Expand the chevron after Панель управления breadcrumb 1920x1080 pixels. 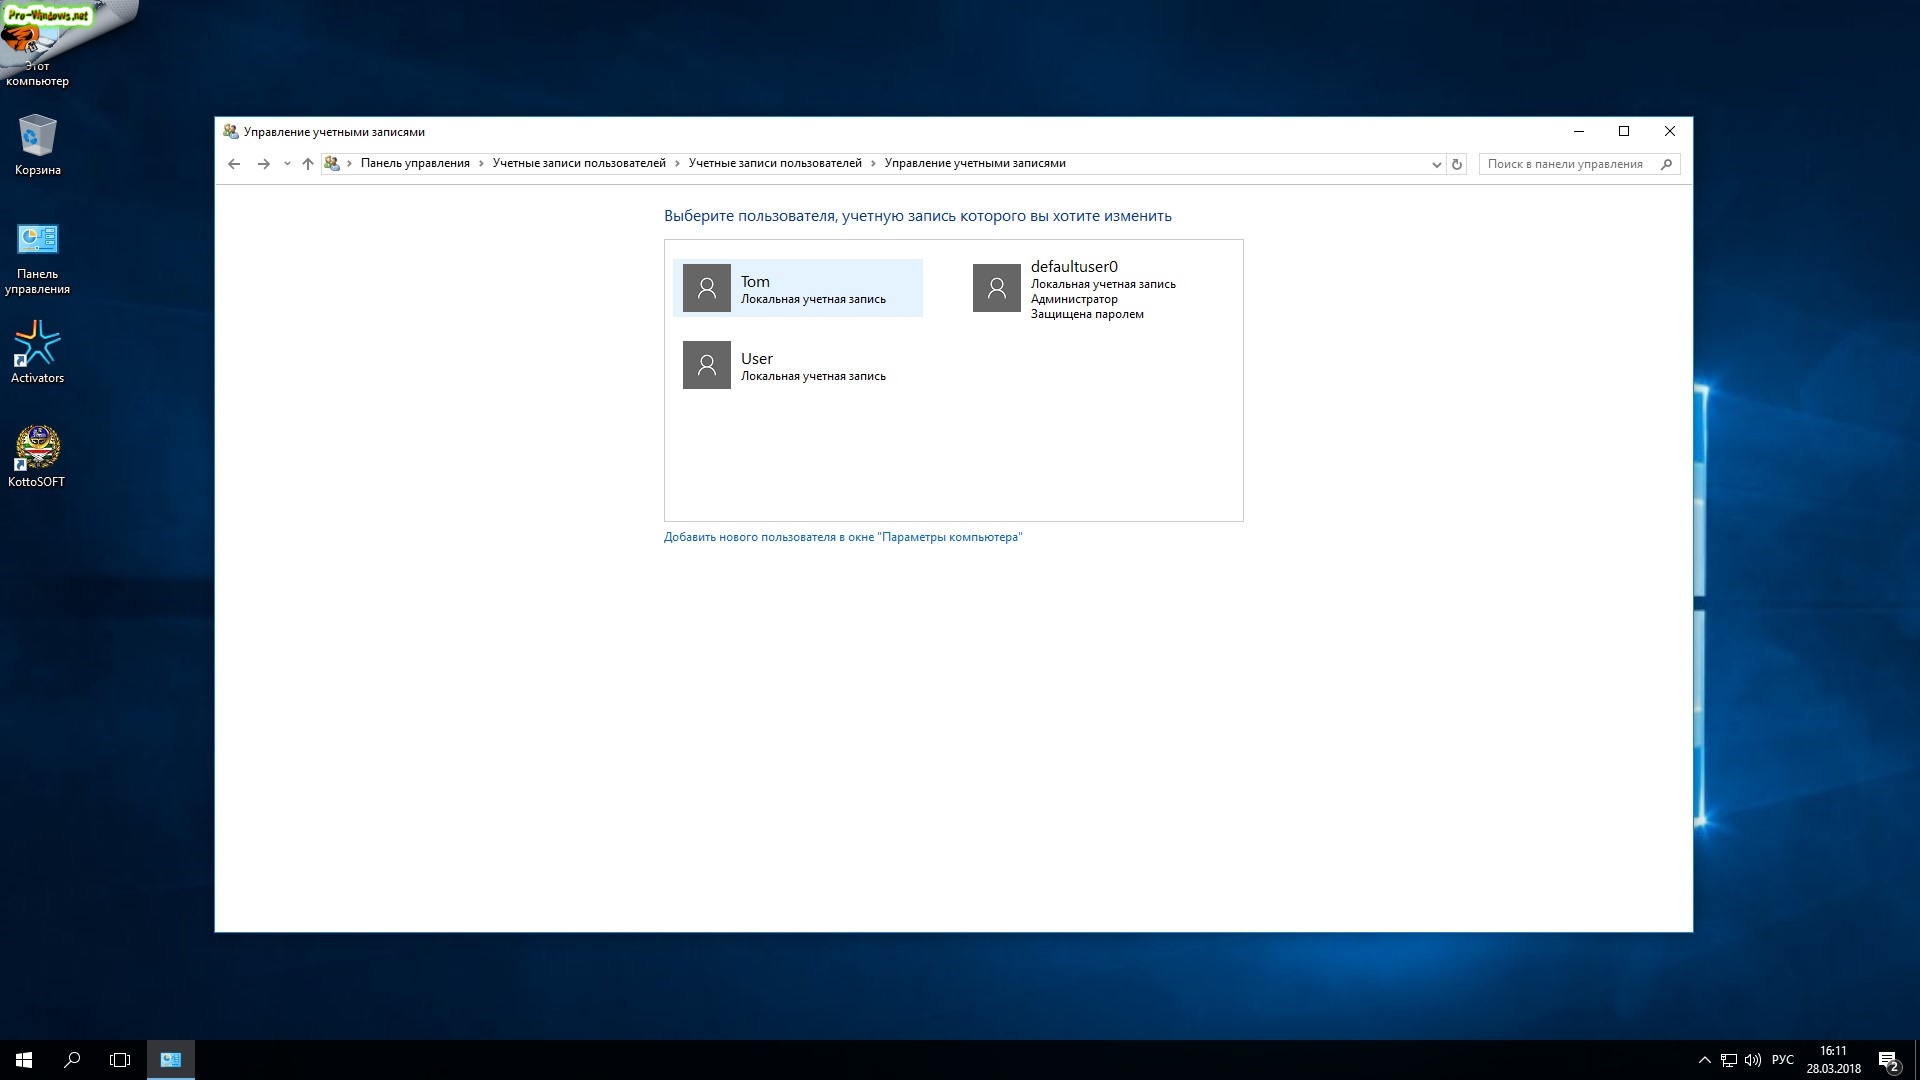click(481, 163)
